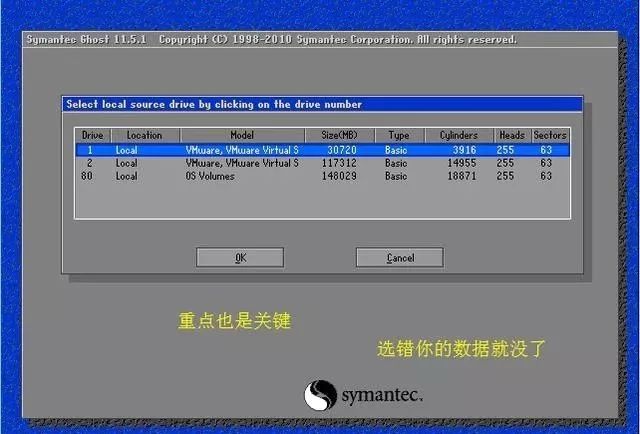Click the Cylinders column header

[459, 135]
